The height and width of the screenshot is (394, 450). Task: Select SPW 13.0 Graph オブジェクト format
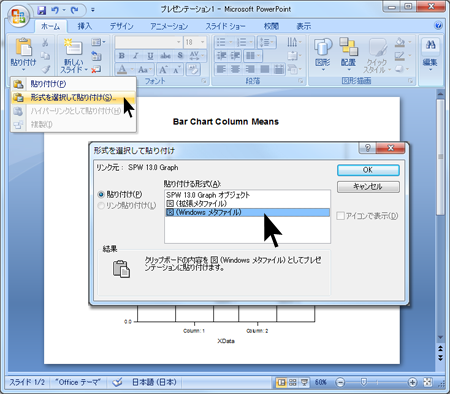(247, 195)
